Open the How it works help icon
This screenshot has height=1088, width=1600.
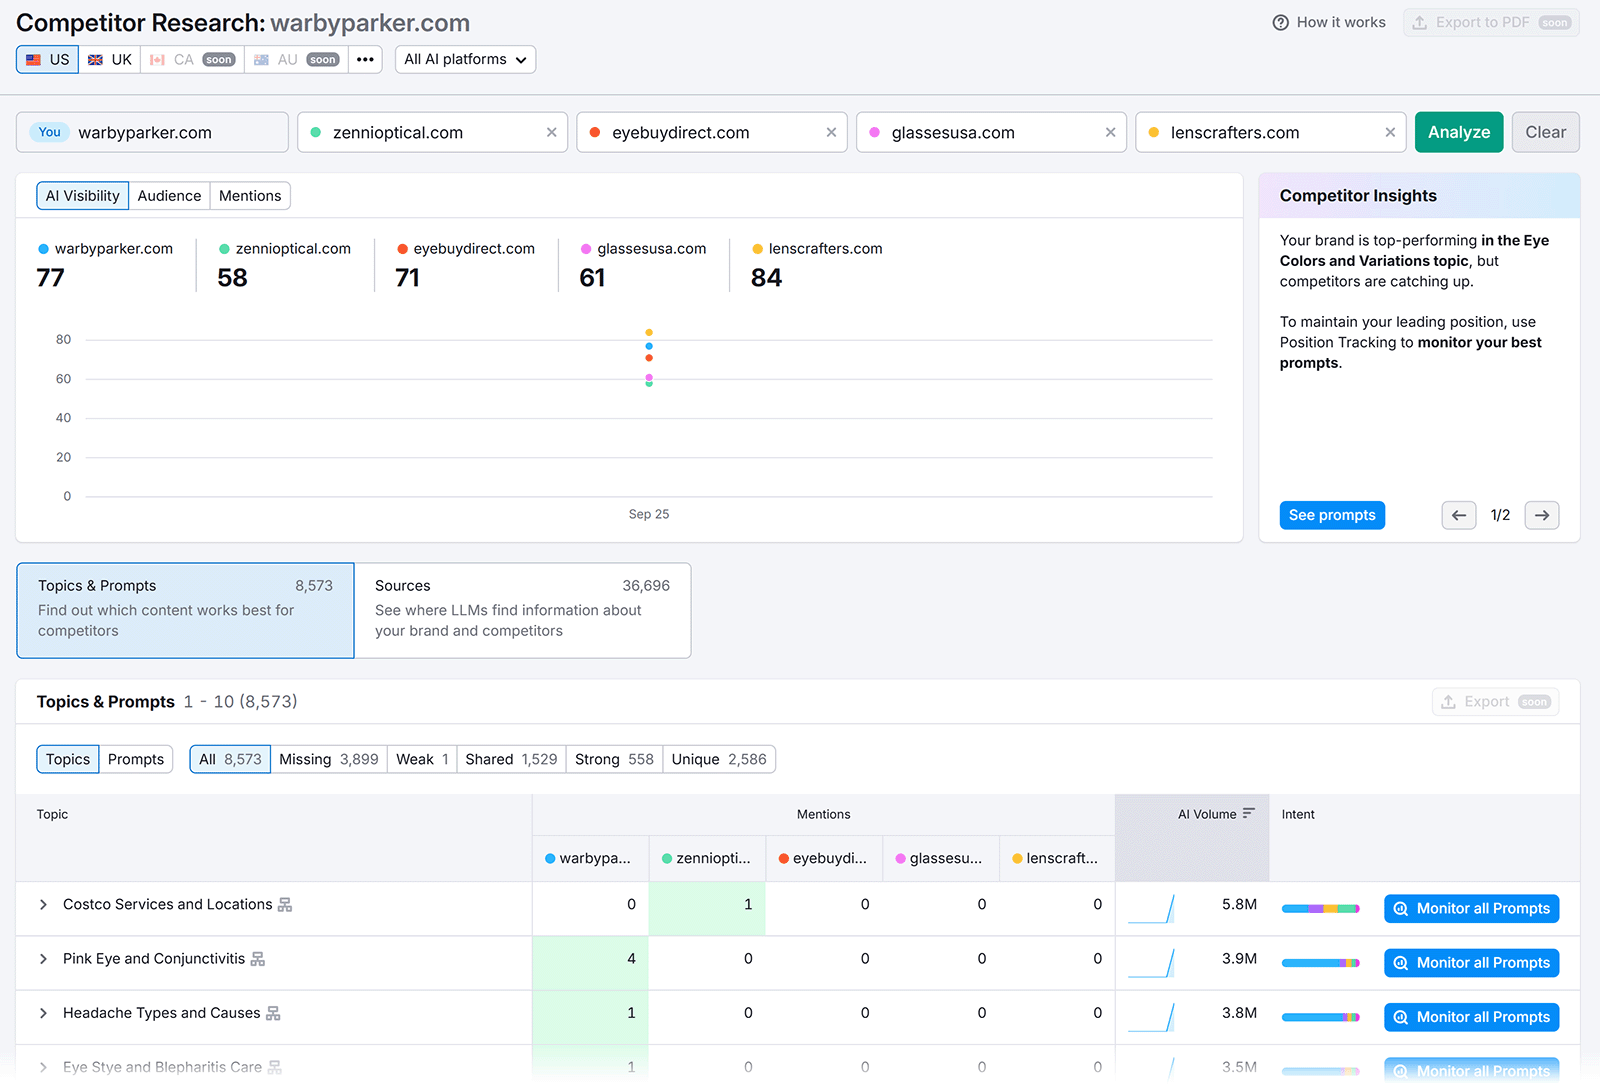(1280, 22)
